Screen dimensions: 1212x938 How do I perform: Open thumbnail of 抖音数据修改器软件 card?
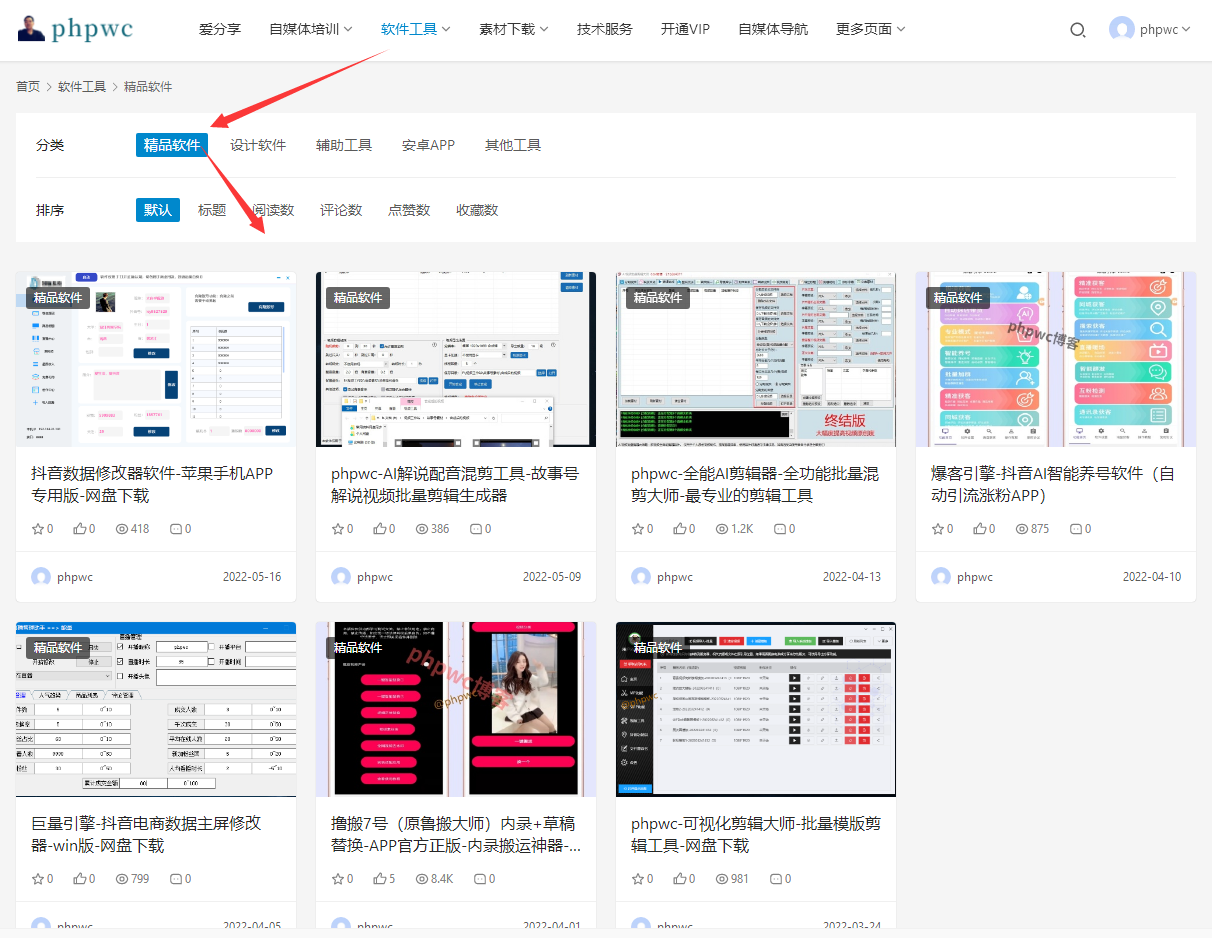(156, 359)
